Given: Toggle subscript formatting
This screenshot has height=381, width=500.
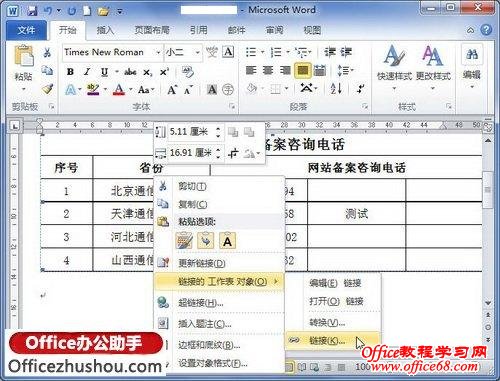Looking at the screenshot, I should tap(147, 72).
